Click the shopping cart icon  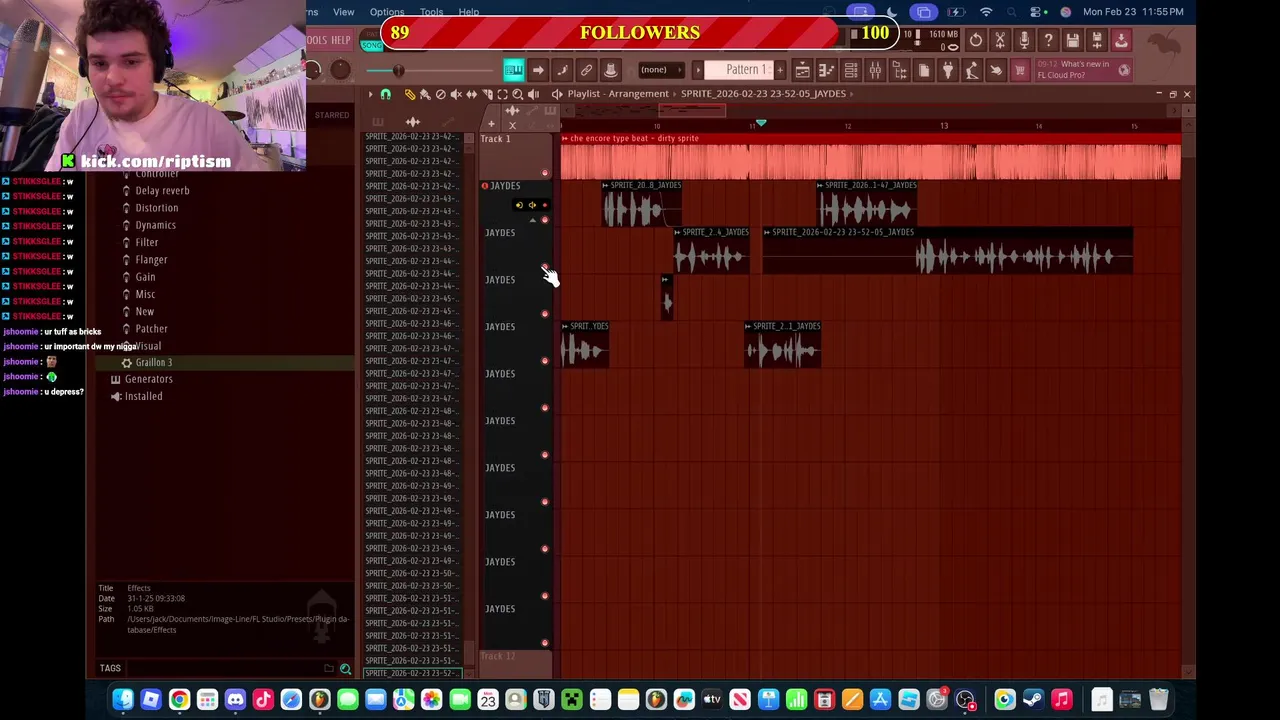tap(1020, 70)
